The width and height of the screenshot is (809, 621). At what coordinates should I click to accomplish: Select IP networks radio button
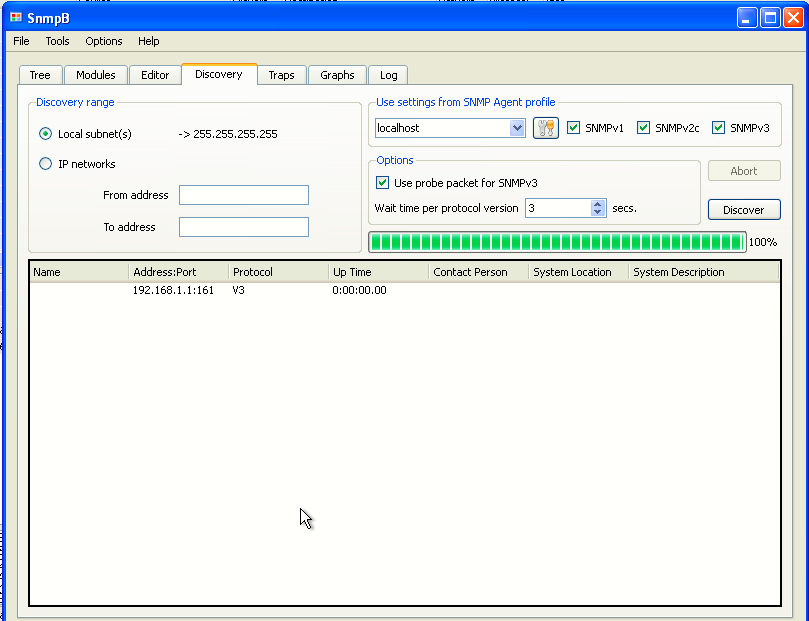click(x=45, y=164)
